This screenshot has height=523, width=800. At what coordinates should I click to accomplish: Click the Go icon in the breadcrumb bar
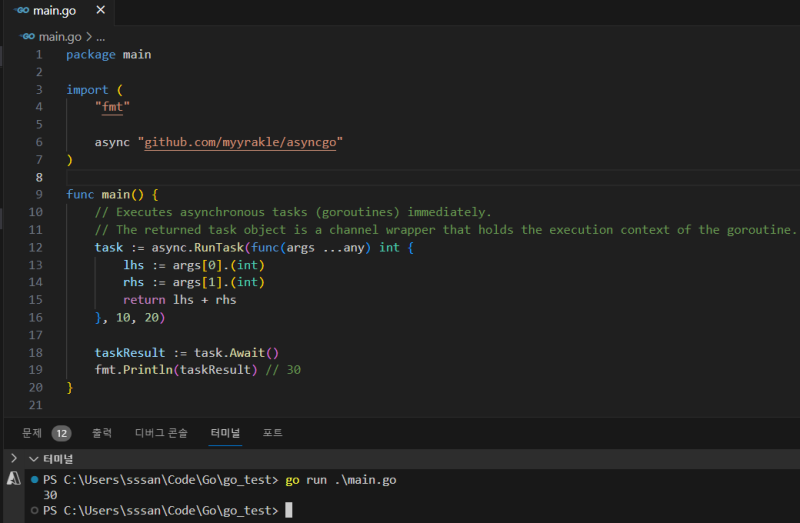coord(28,36)
